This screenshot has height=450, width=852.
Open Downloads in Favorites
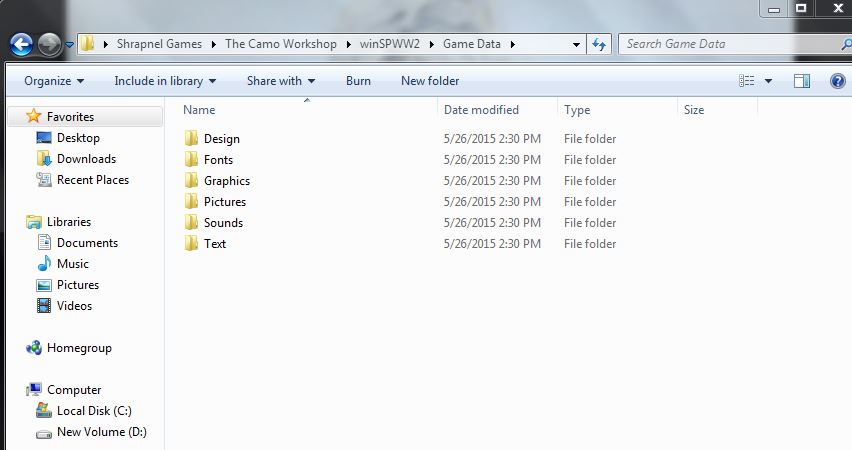(x=86, y=159)
